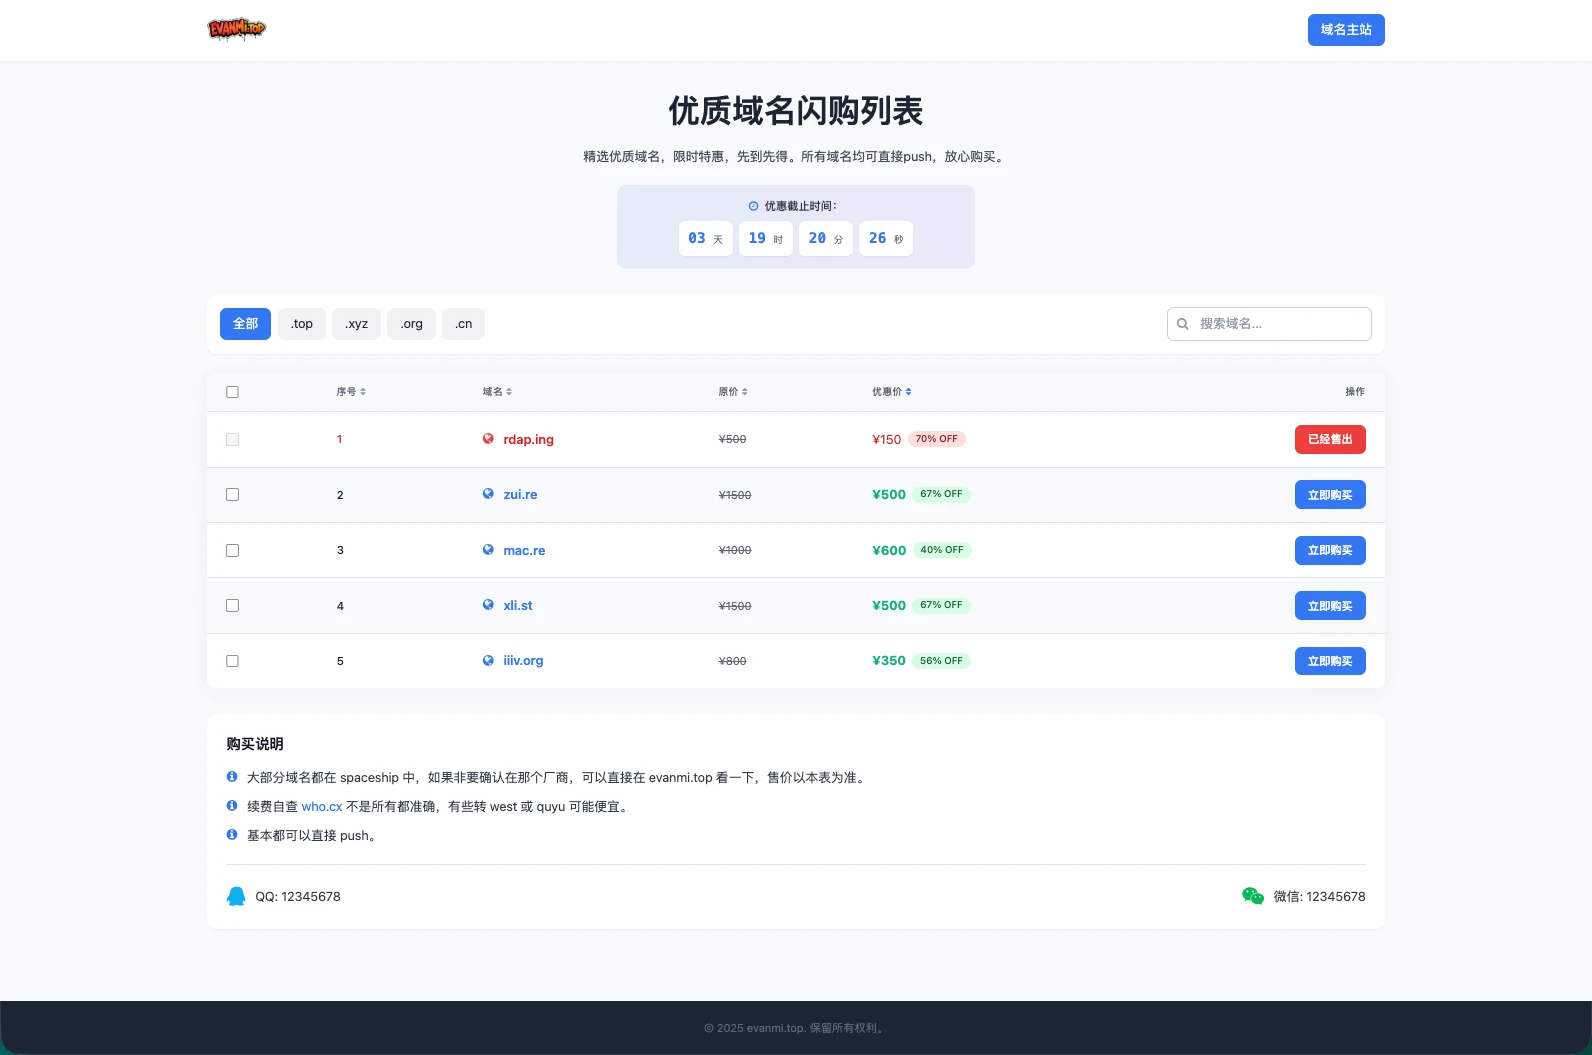Viewport: 1592px width, 1055px height.
Task: Click the globe icon beside zui.re
Action: pyautogui.click(x=488, y=494)
